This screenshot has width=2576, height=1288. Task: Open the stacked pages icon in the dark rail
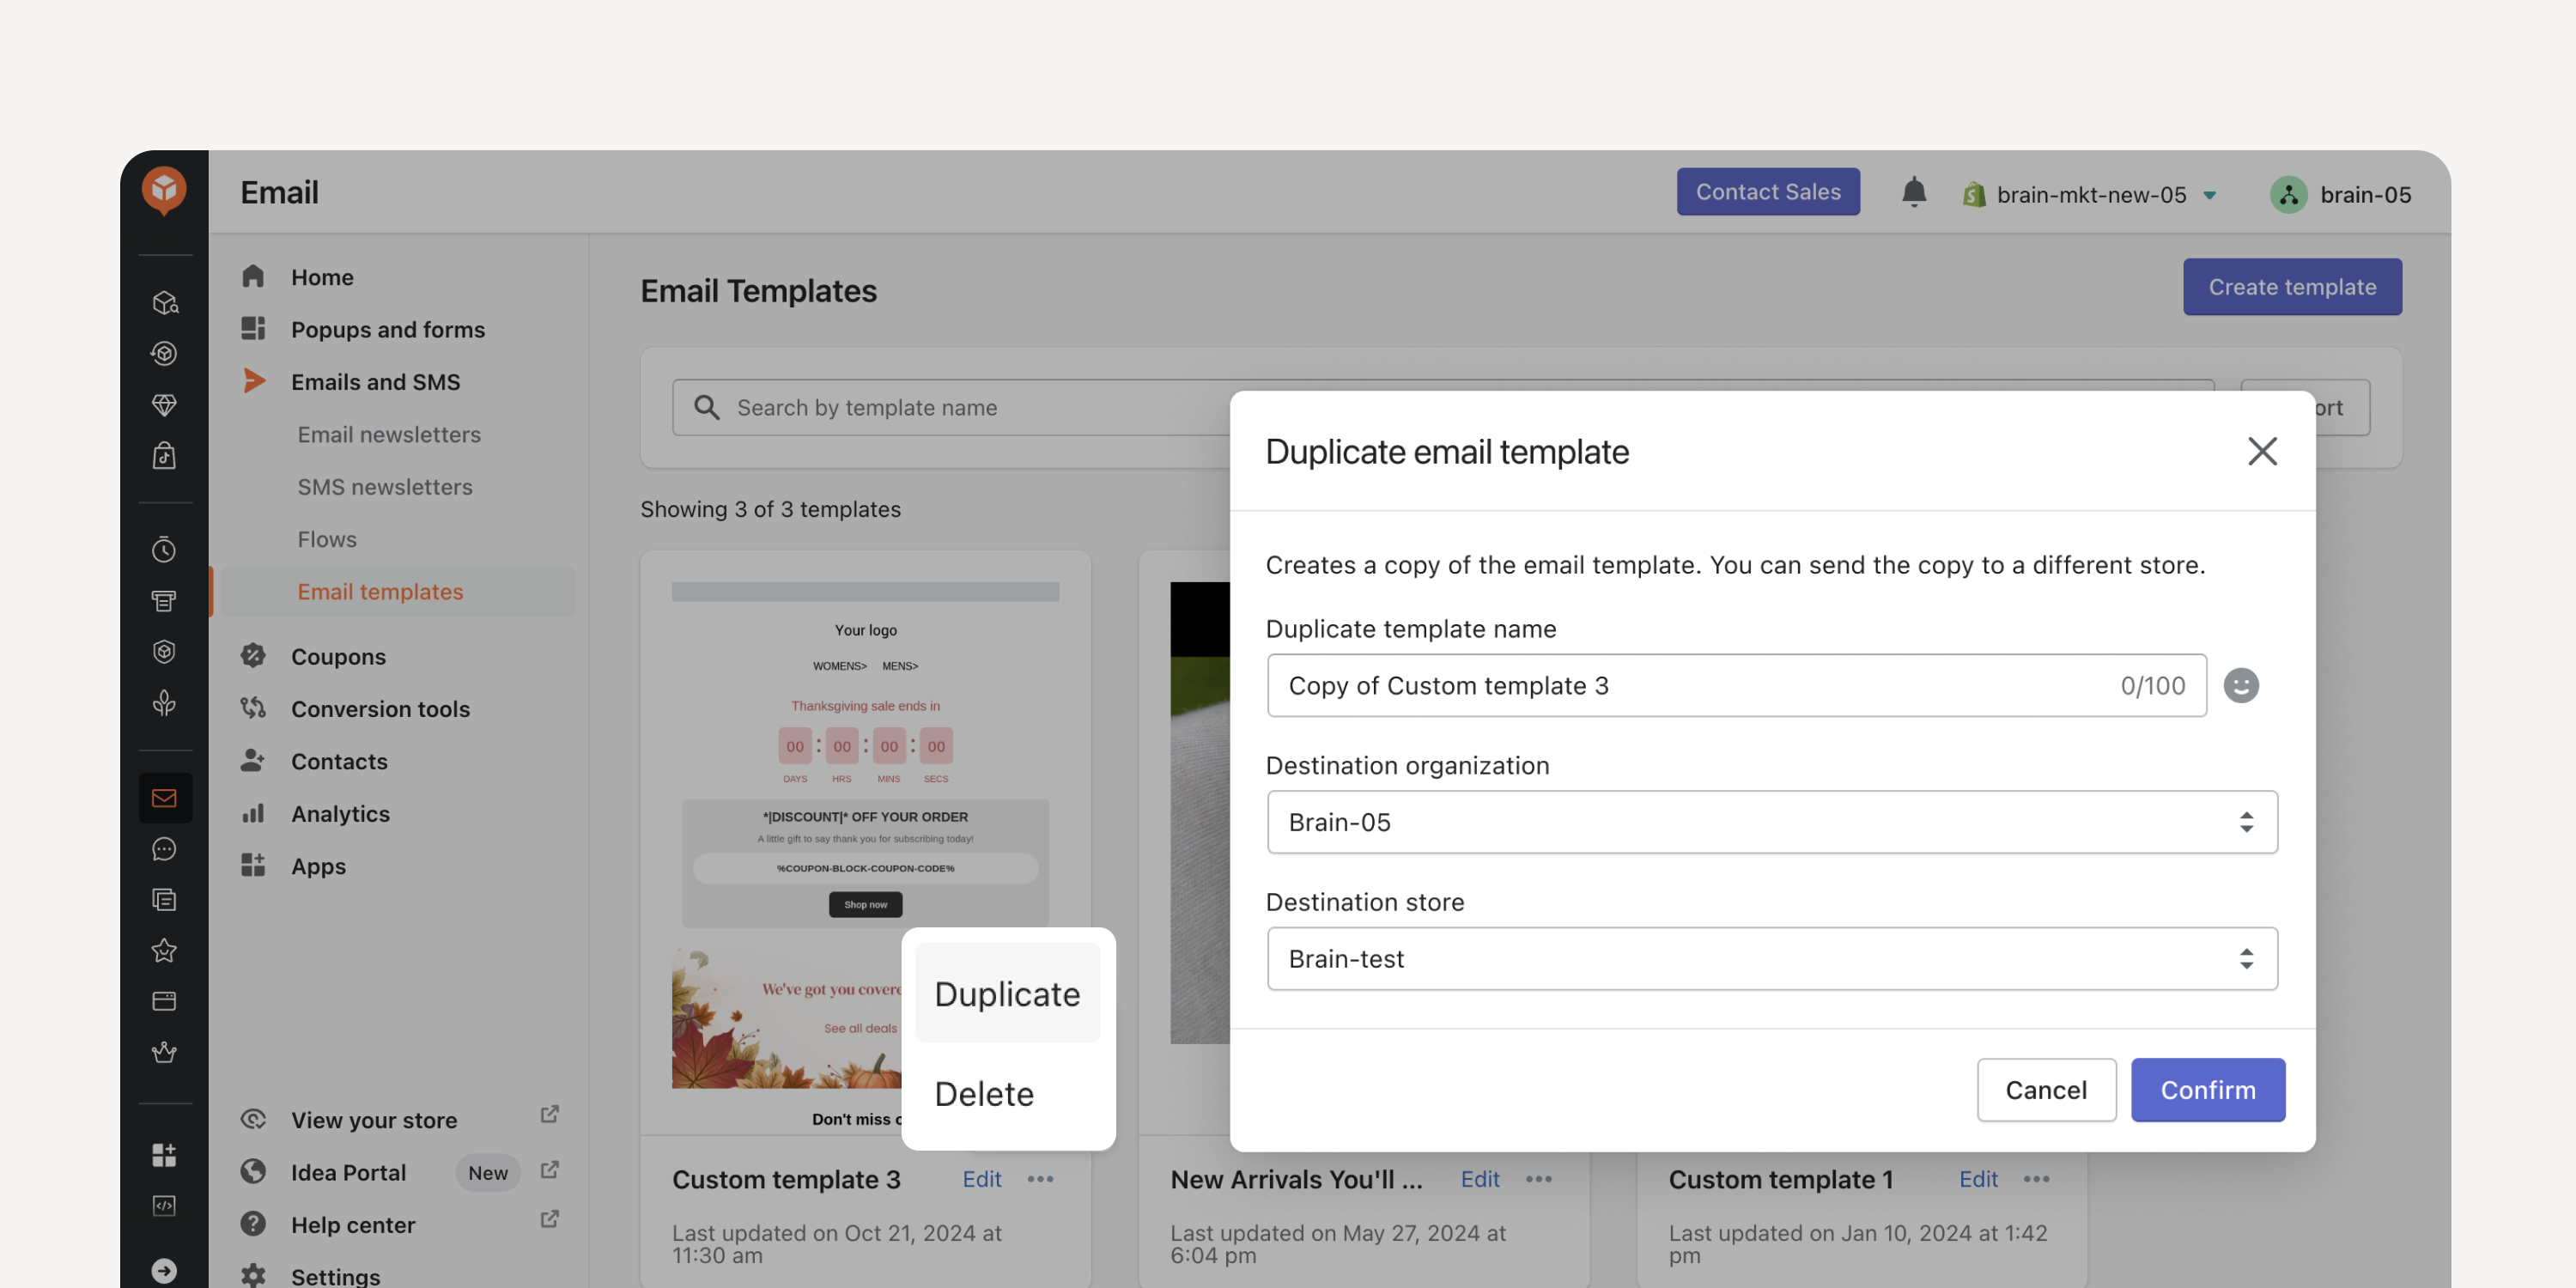click(x=164, y=899)
